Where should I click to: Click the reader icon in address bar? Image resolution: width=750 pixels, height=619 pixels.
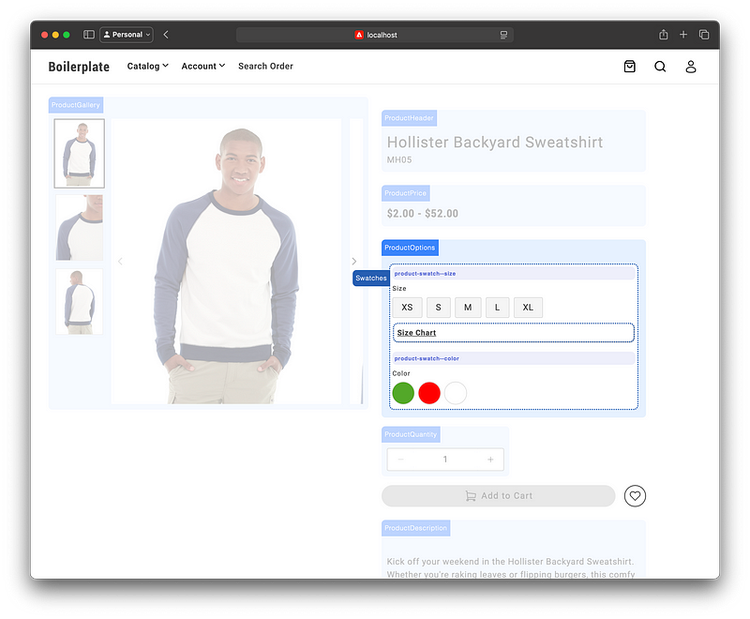coord(503,35)
